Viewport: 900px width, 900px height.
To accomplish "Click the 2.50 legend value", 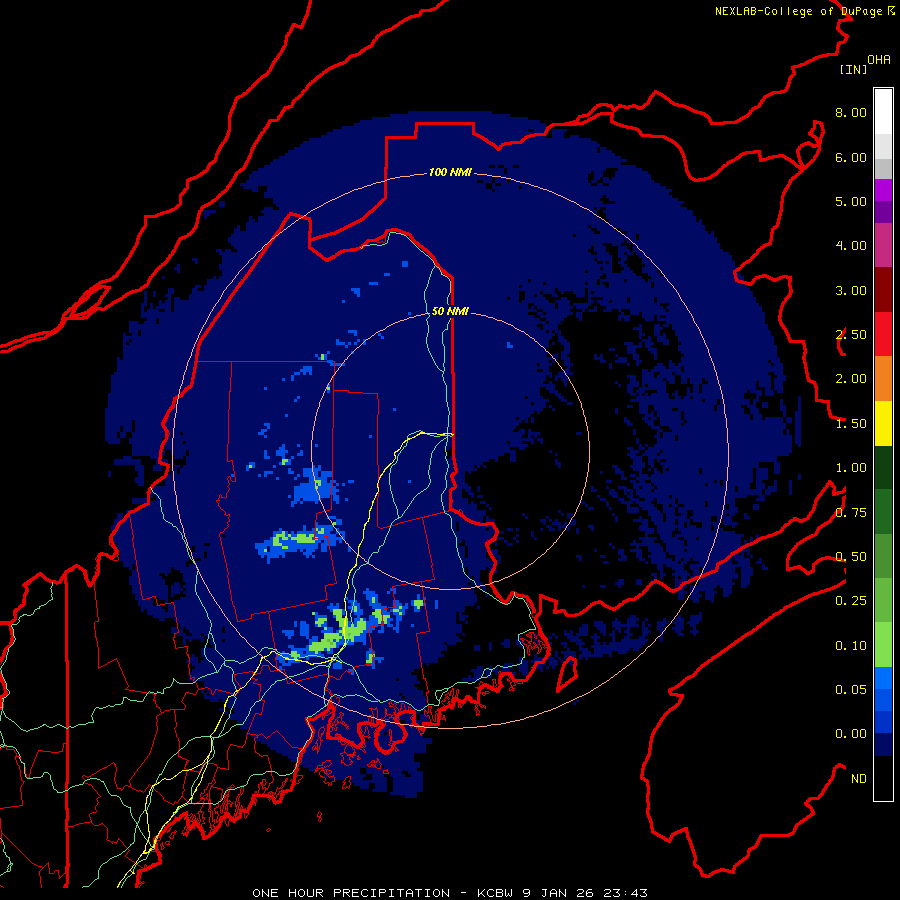I will tap(851, 335).
